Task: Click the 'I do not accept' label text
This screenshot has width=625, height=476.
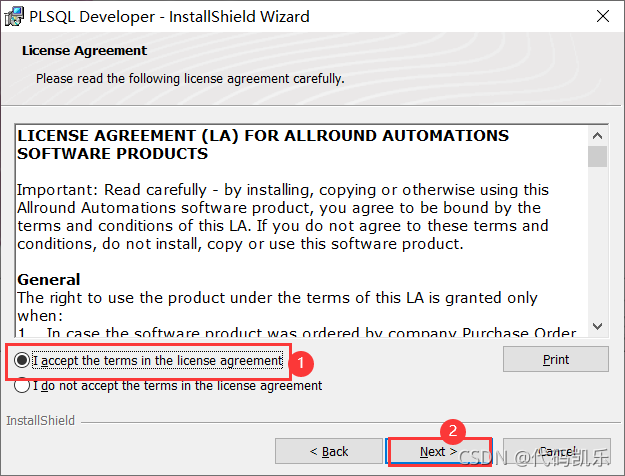Action: click(177, 386)
